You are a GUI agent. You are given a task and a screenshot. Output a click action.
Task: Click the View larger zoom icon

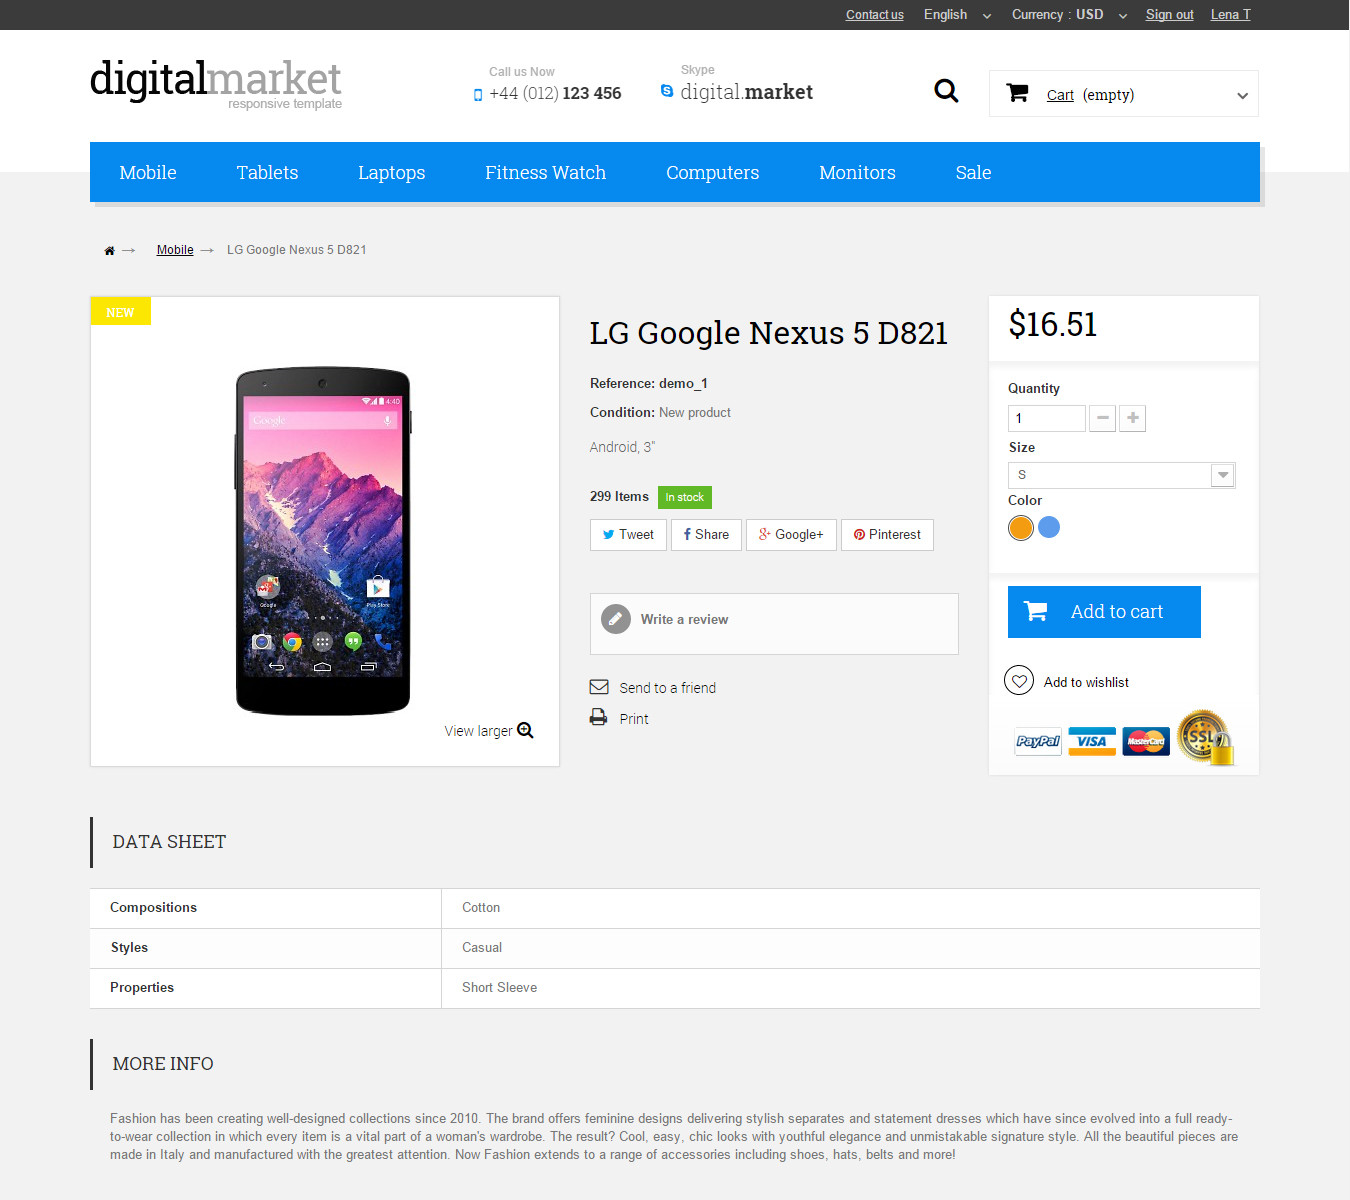click(x=525, y=731)
